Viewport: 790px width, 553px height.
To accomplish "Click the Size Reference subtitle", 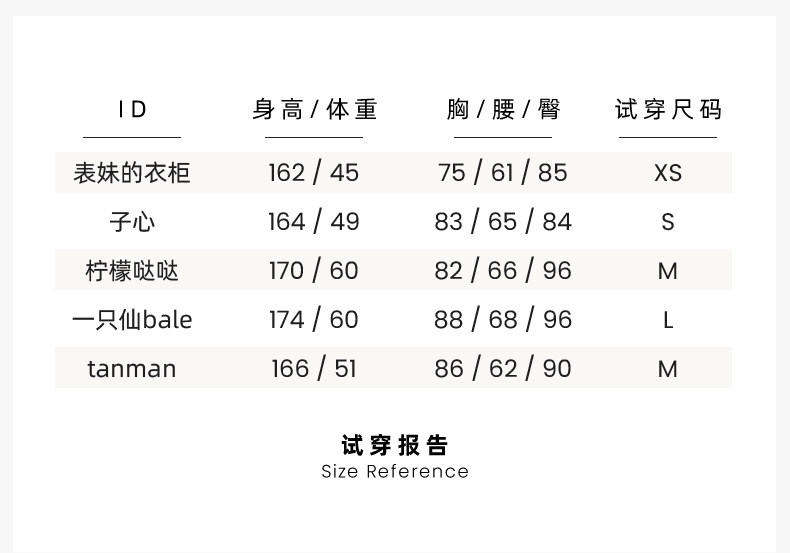I will pos(395,471).
